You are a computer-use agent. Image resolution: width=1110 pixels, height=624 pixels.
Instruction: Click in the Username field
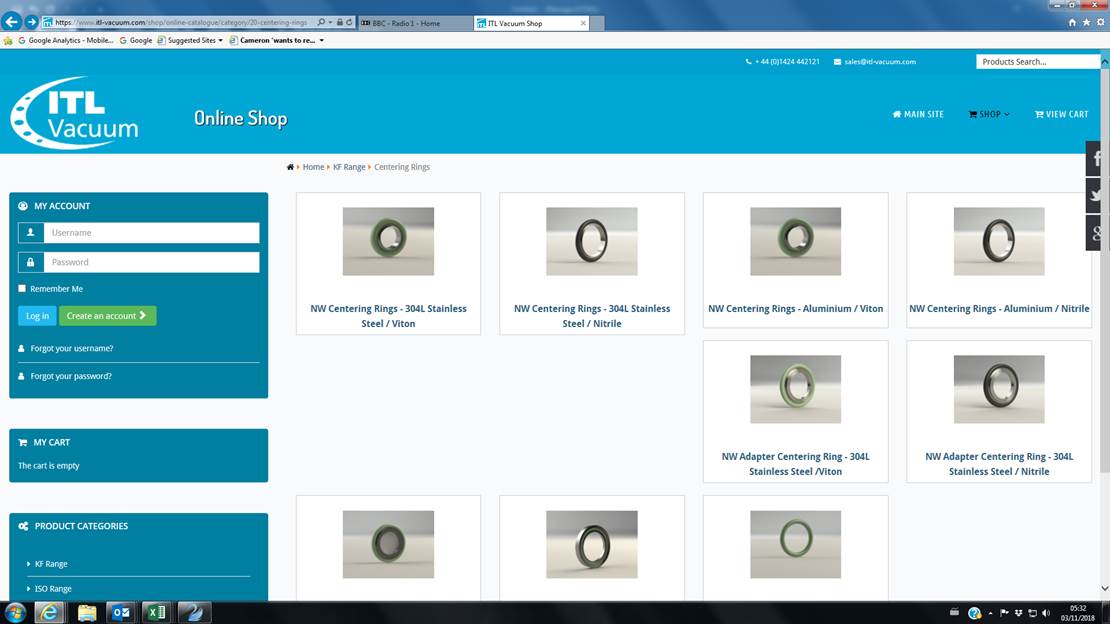[x=151, y=233]
